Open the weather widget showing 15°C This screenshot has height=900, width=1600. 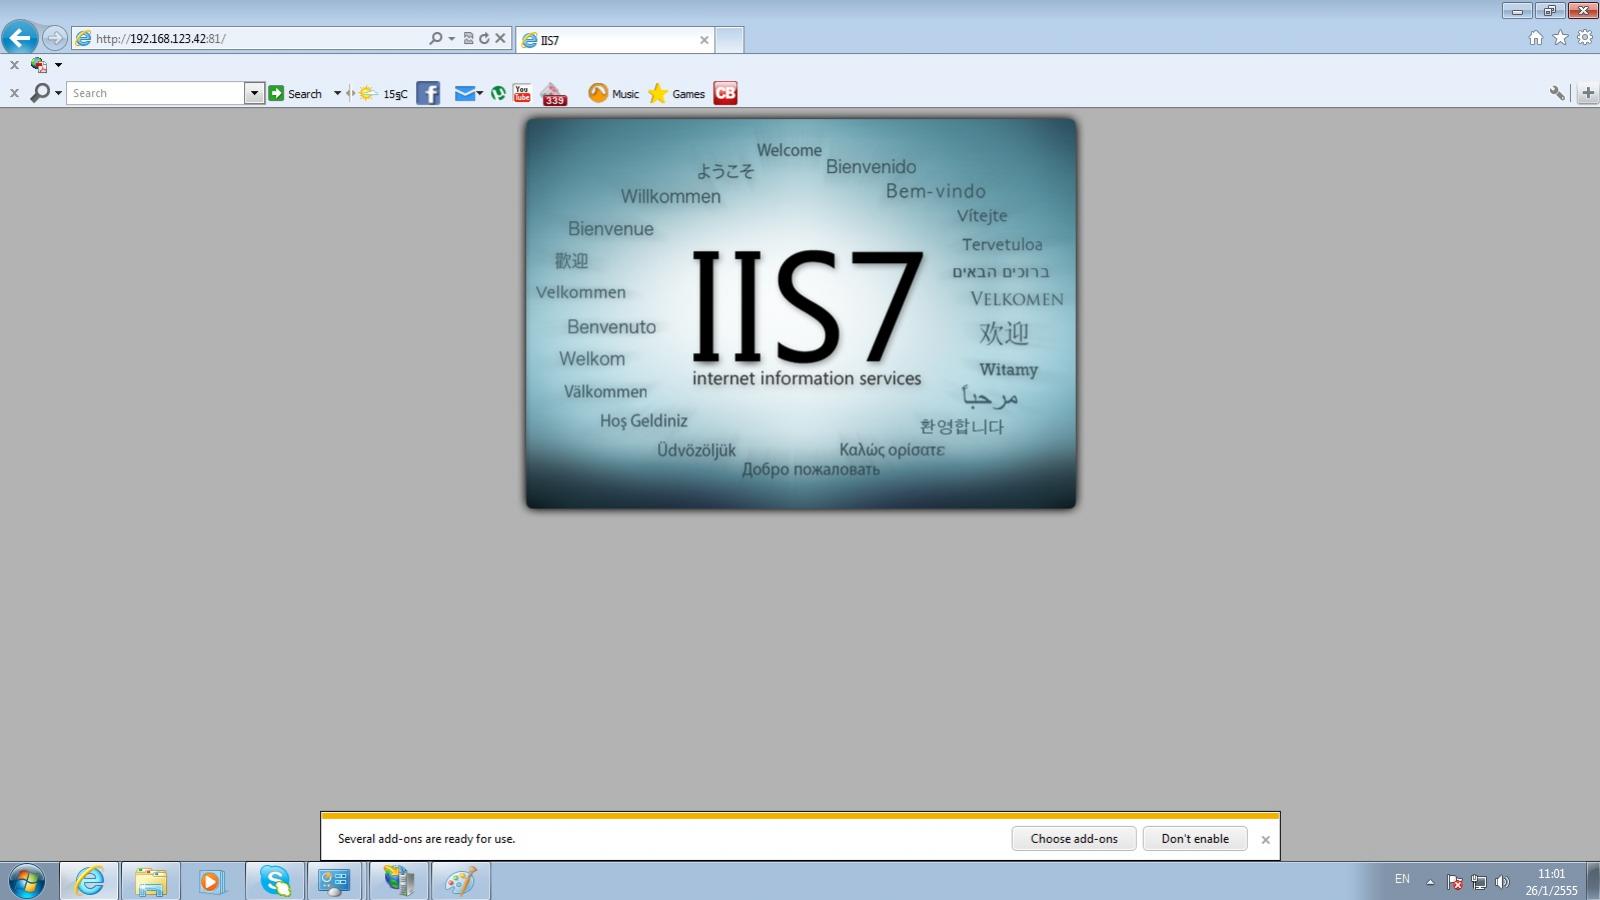click(383, 93)
